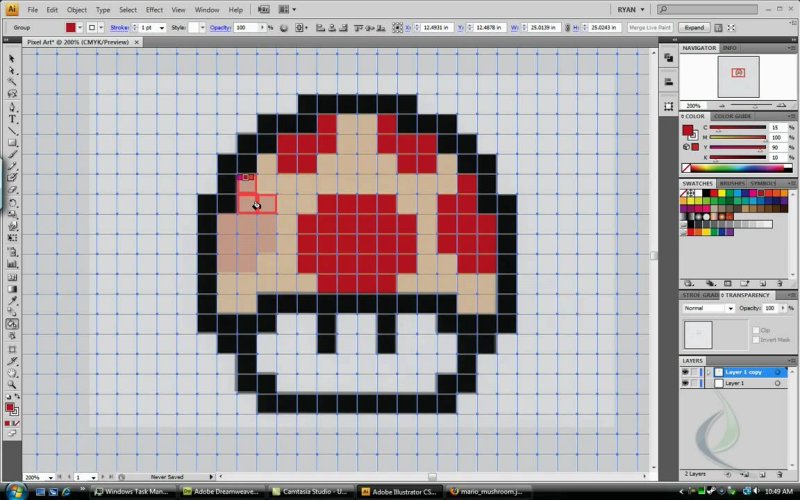
Task: Select the Selection tool arrow
Action: (12, 58)
